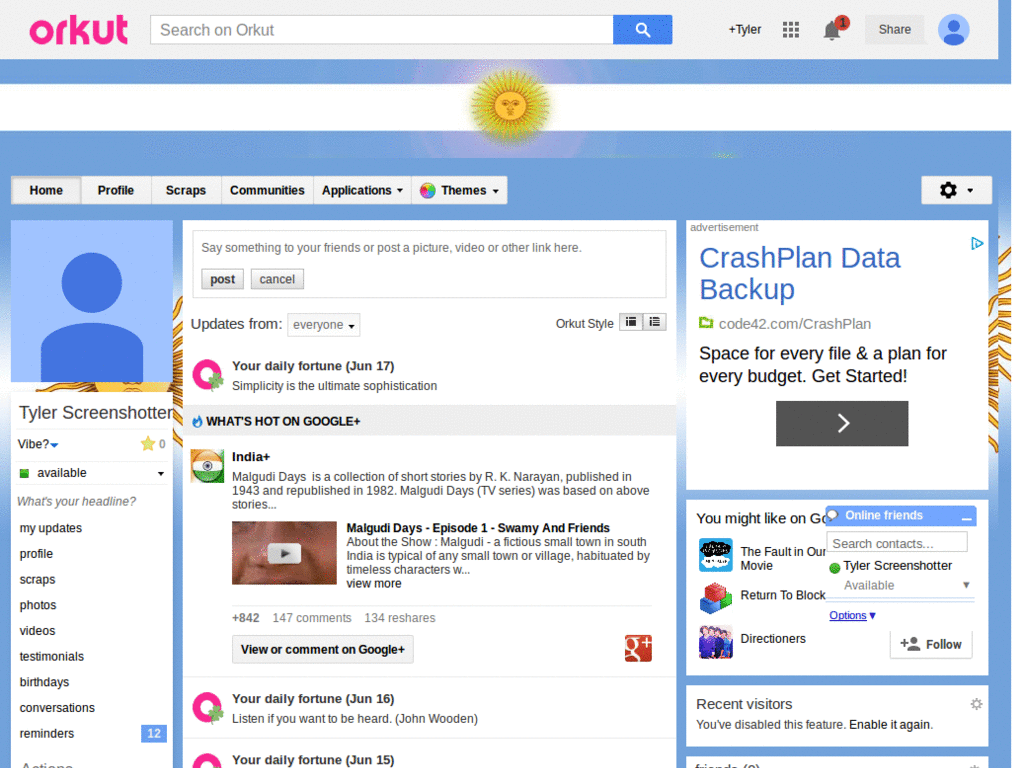Open the account avatar in header
1024x768 pixels.
(x=953, y=29)
